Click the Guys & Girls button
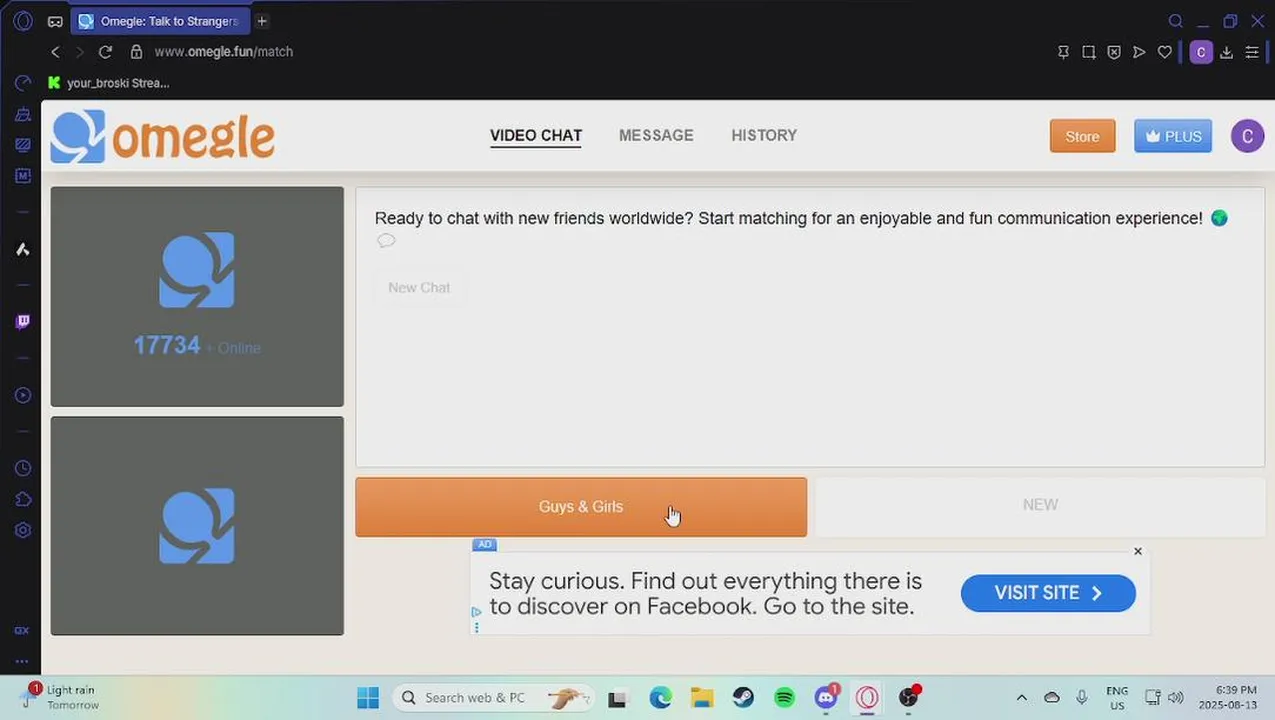 581,507
